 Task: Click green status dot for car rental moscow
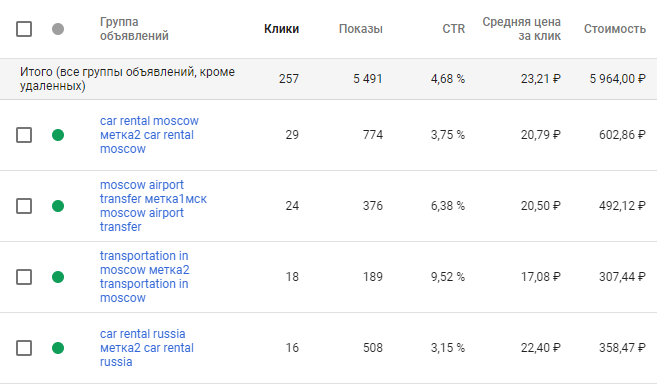tap(58, 135)
